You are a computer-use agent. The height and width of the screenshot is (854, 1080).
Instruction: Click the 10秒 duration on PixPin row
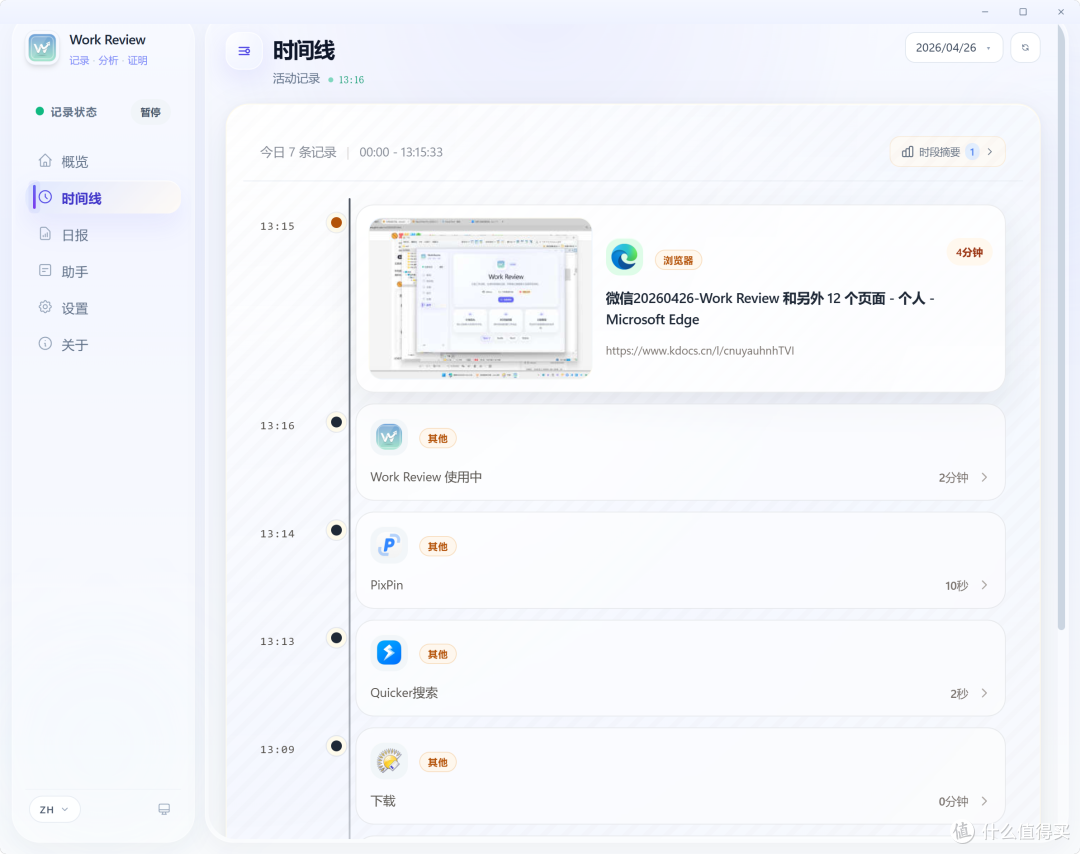click(957, 585)
